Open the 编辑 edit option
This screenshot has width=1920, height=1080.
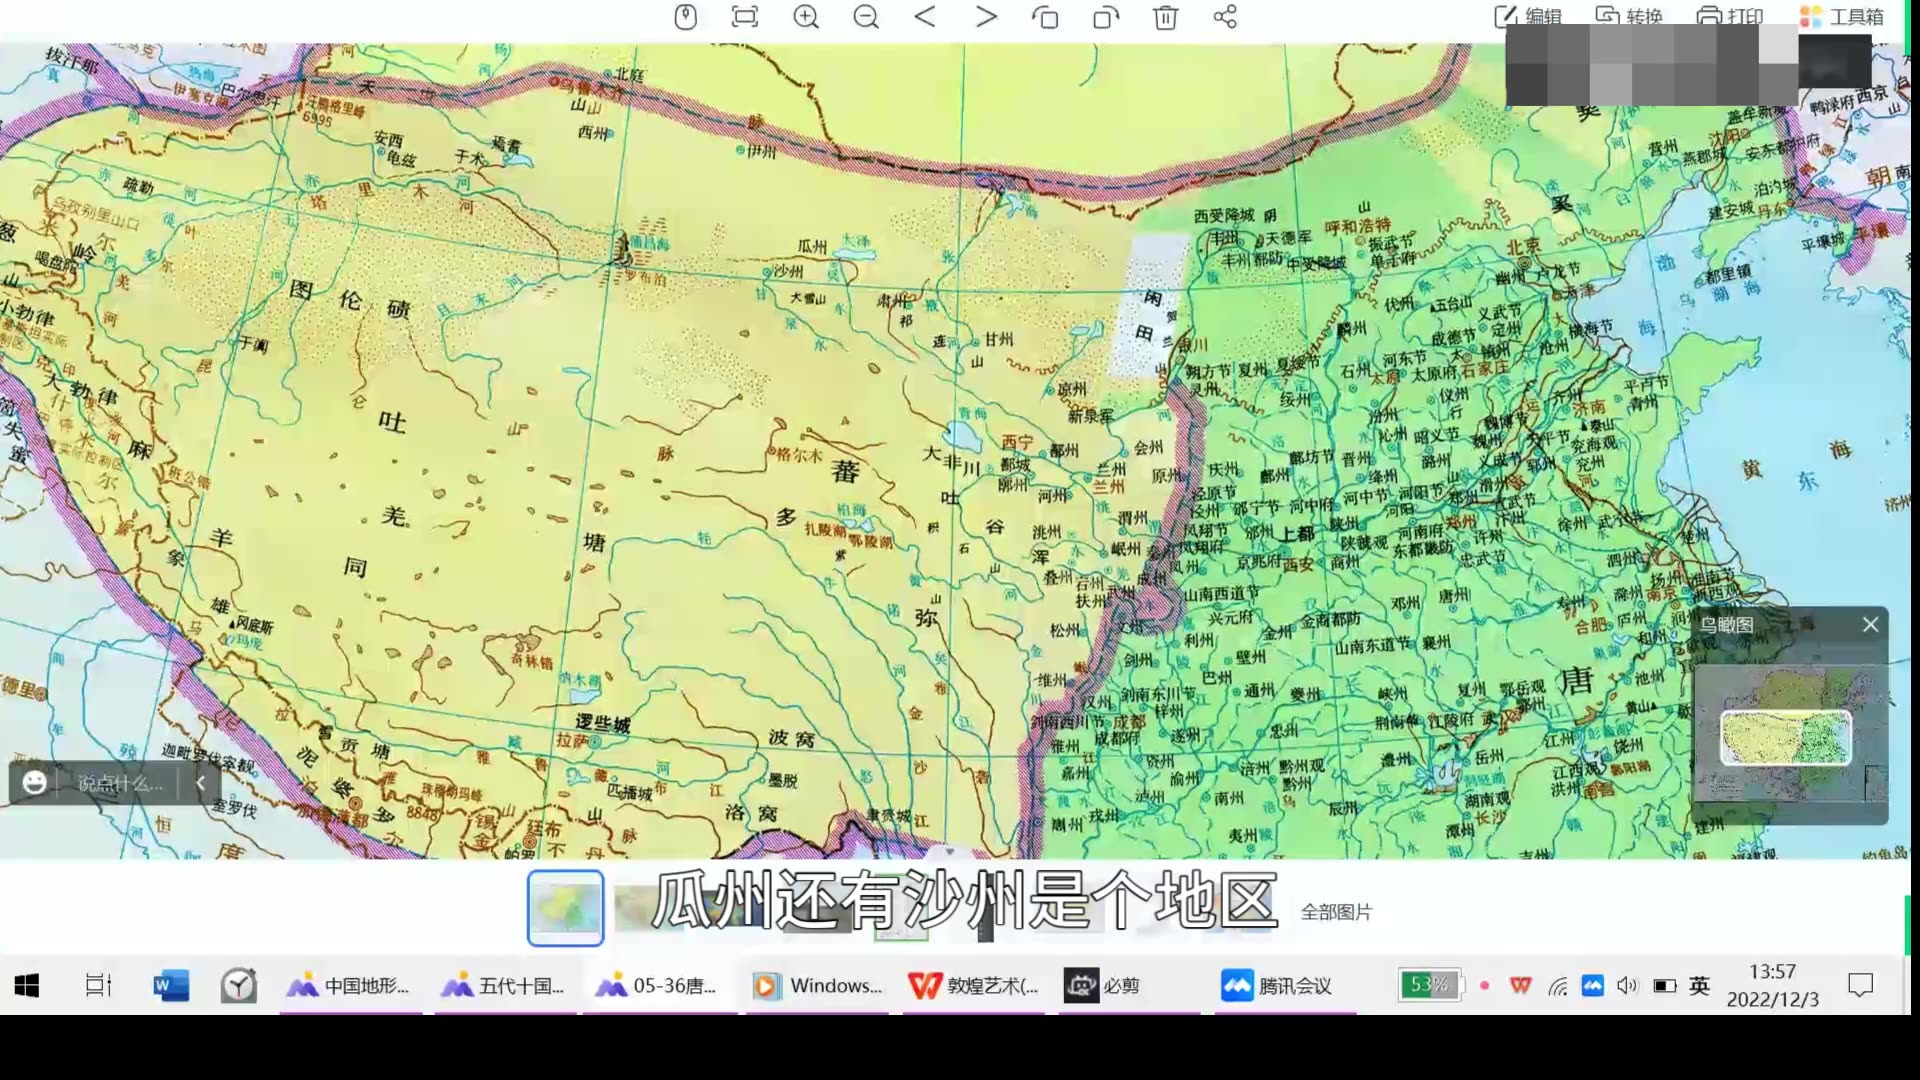click(x=1527, y=16)
